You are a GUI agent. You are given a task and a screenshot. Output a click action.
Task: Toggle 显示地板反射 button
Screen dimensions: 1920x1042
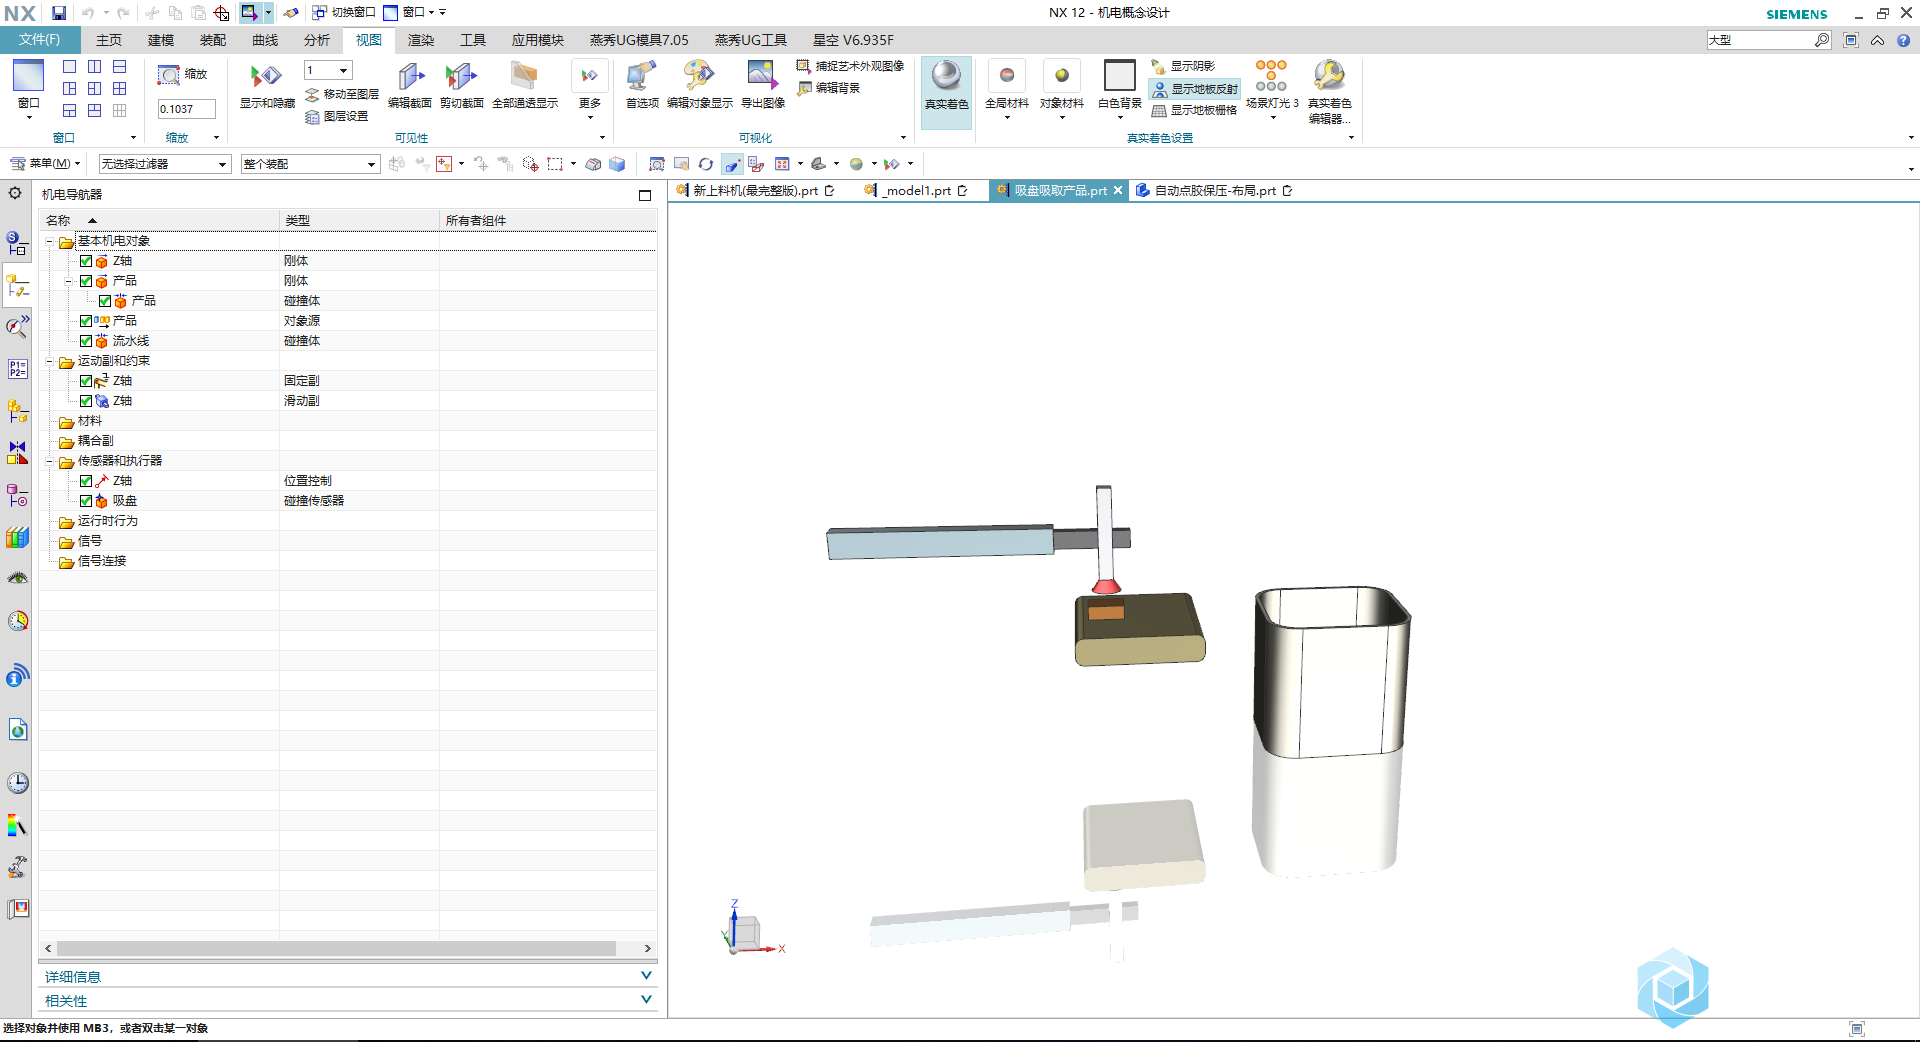pos(1195,88)
